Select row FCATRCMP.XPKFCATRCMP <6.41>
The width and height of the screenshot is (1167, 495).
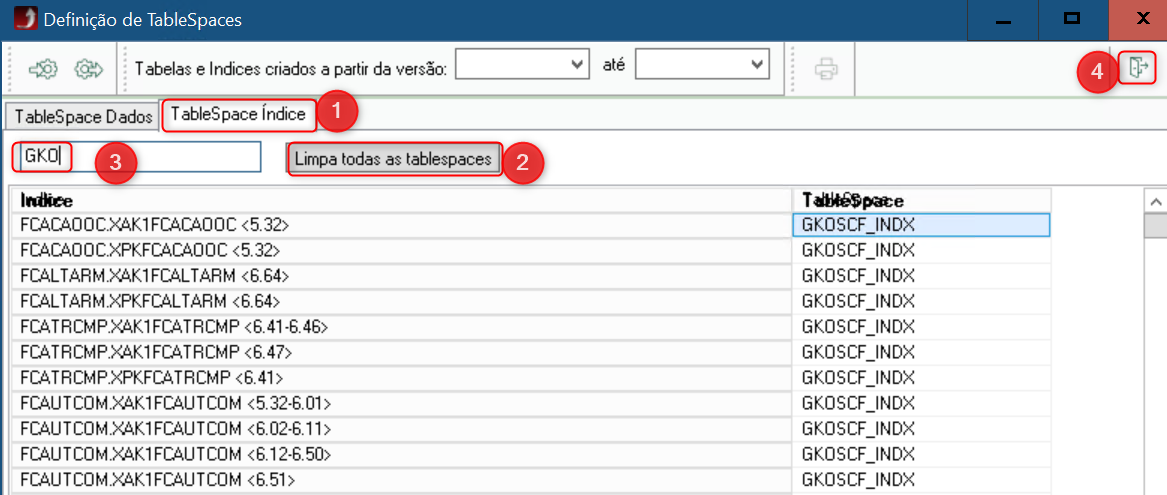tap(402, 377)
